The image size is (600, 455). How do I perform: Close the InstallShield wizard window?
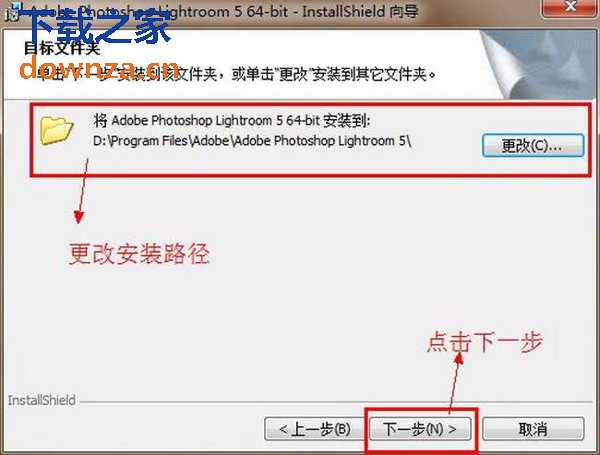tap(570, 7)
